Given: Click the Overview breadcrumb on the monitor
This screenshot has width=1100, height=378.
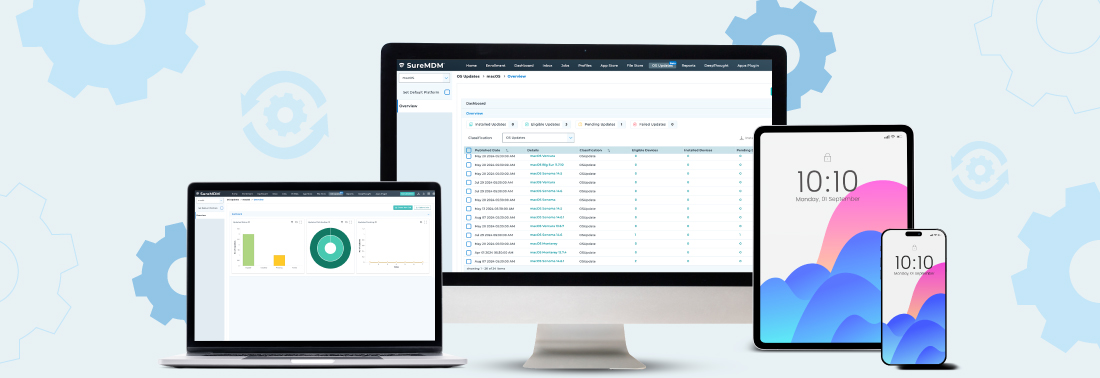Looking at the screenshot, I should (516, 76).
